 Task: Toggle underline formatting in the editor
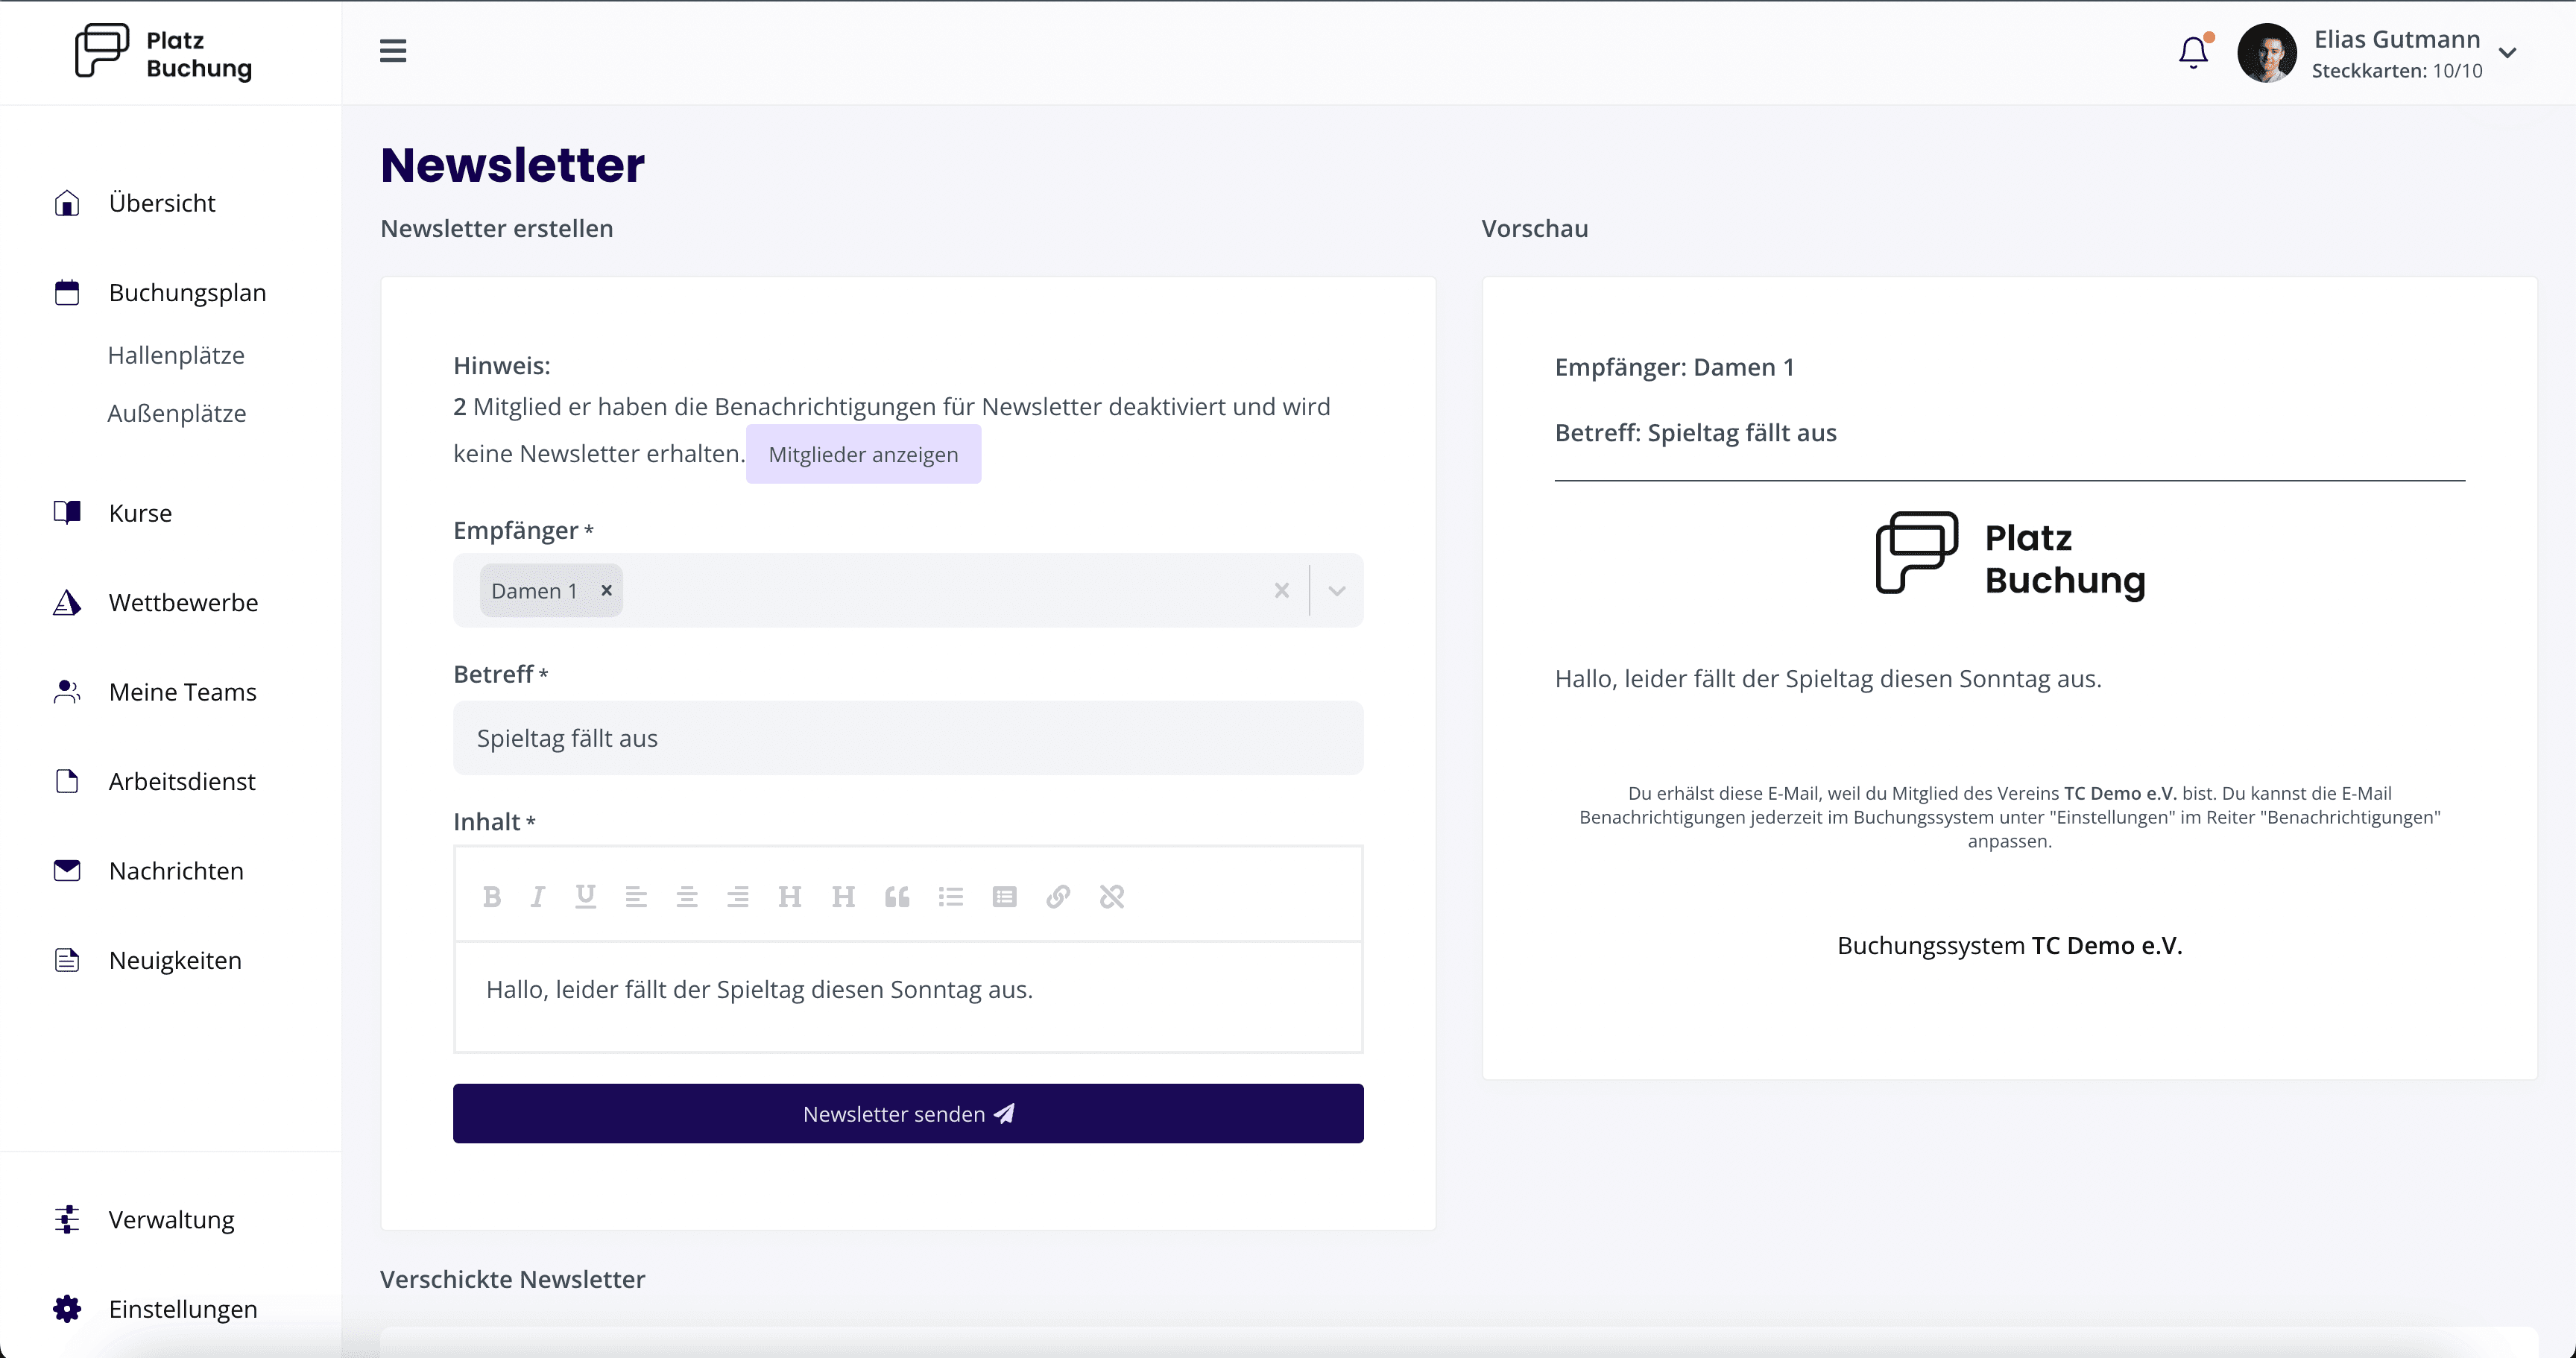pos(586,897)
